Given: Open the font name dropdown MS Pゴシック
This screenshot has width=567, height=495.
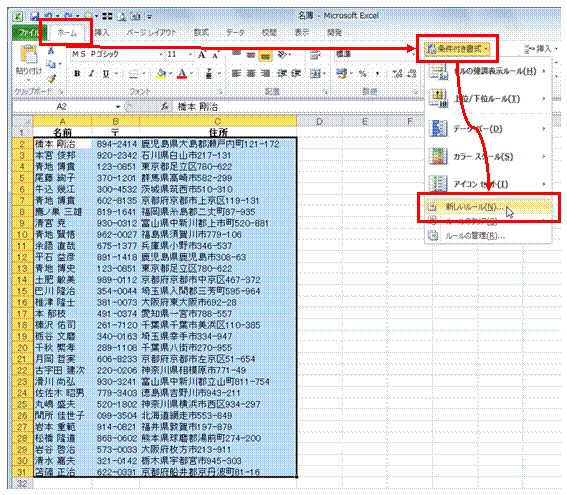Looking at the screenshot, I should [x=116, y=54].
